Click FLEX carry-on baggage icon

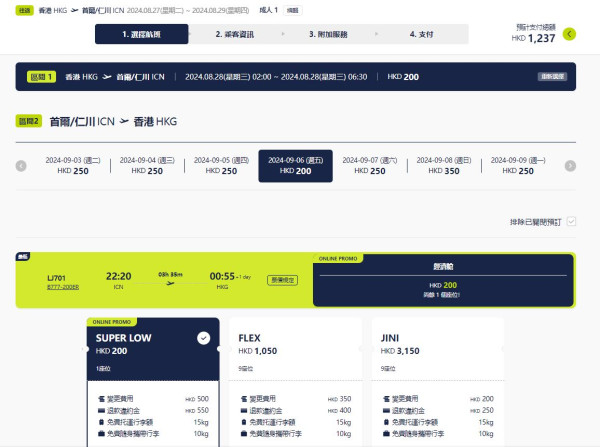[x=244, y=434]
